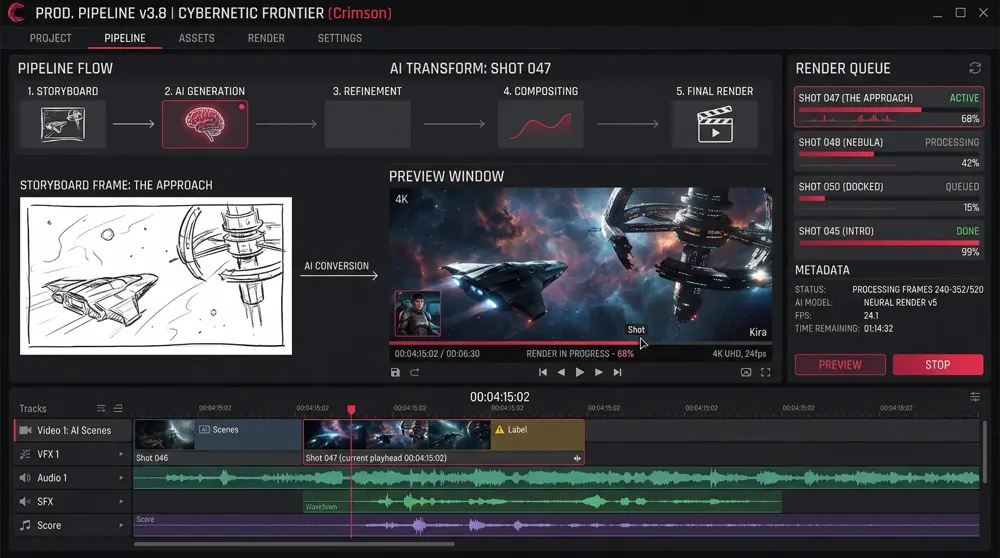The image size is (1000, 558).
Task: Mute the SFX speaker icon
Action: [x=25, y=501]
